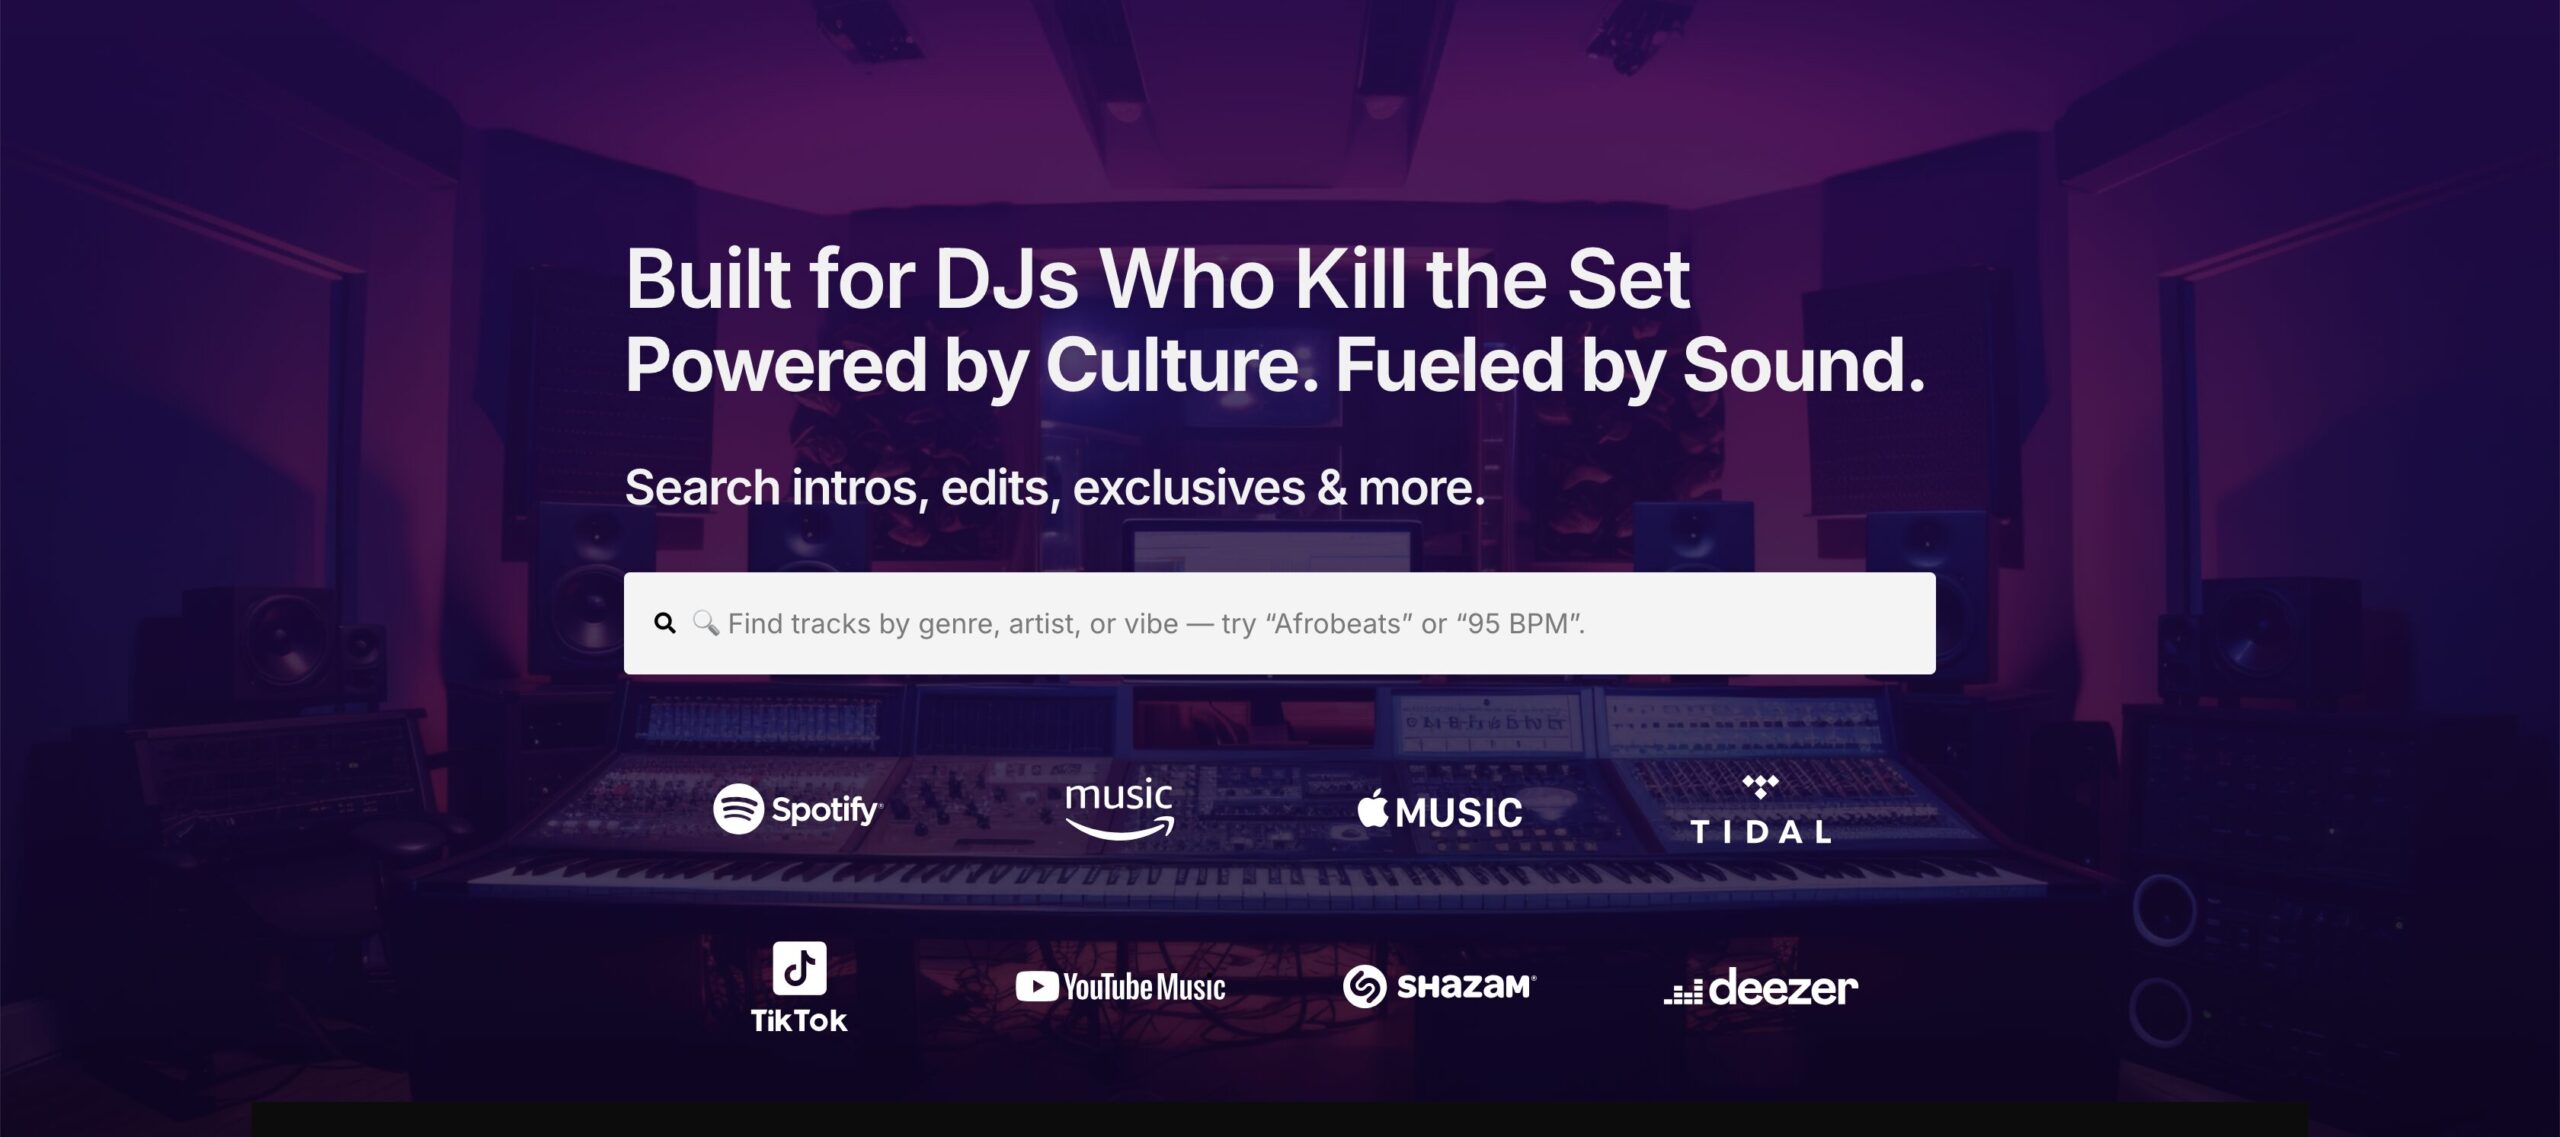This screenshot has width=2560, height=1137.
Task: Click the Amazon Music smile logo
Action: pos(1120,829)
